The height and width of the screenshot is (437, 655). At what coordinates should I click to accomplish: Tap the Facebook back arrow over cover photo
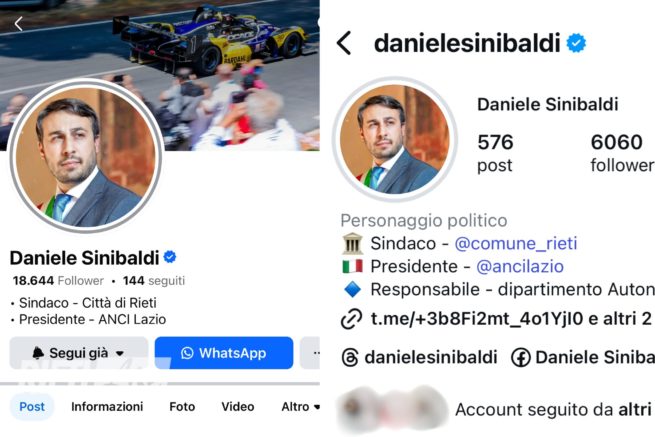pos(18,24)
